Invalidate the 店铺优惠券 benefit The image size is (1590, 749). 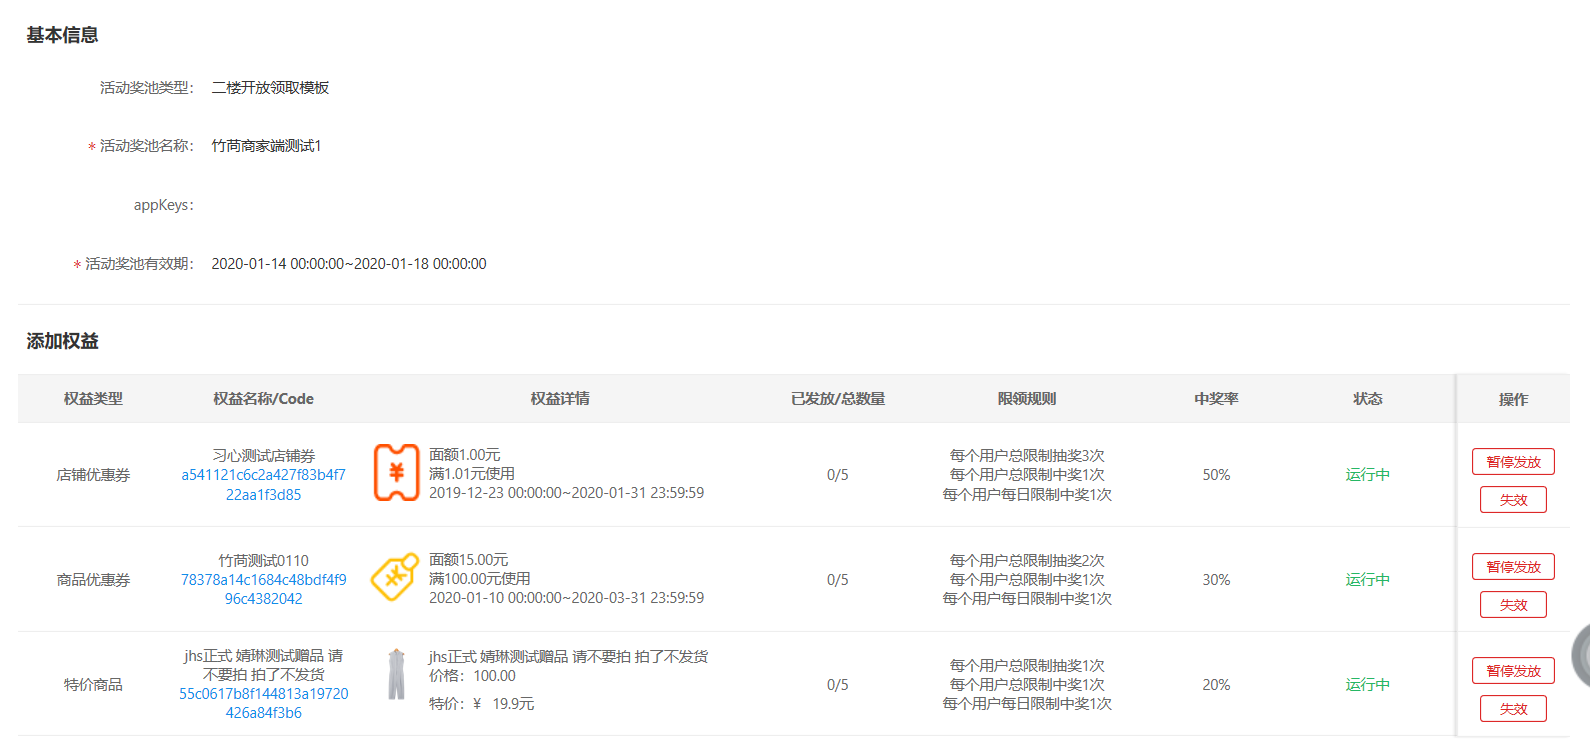(x=1513, y=500)
